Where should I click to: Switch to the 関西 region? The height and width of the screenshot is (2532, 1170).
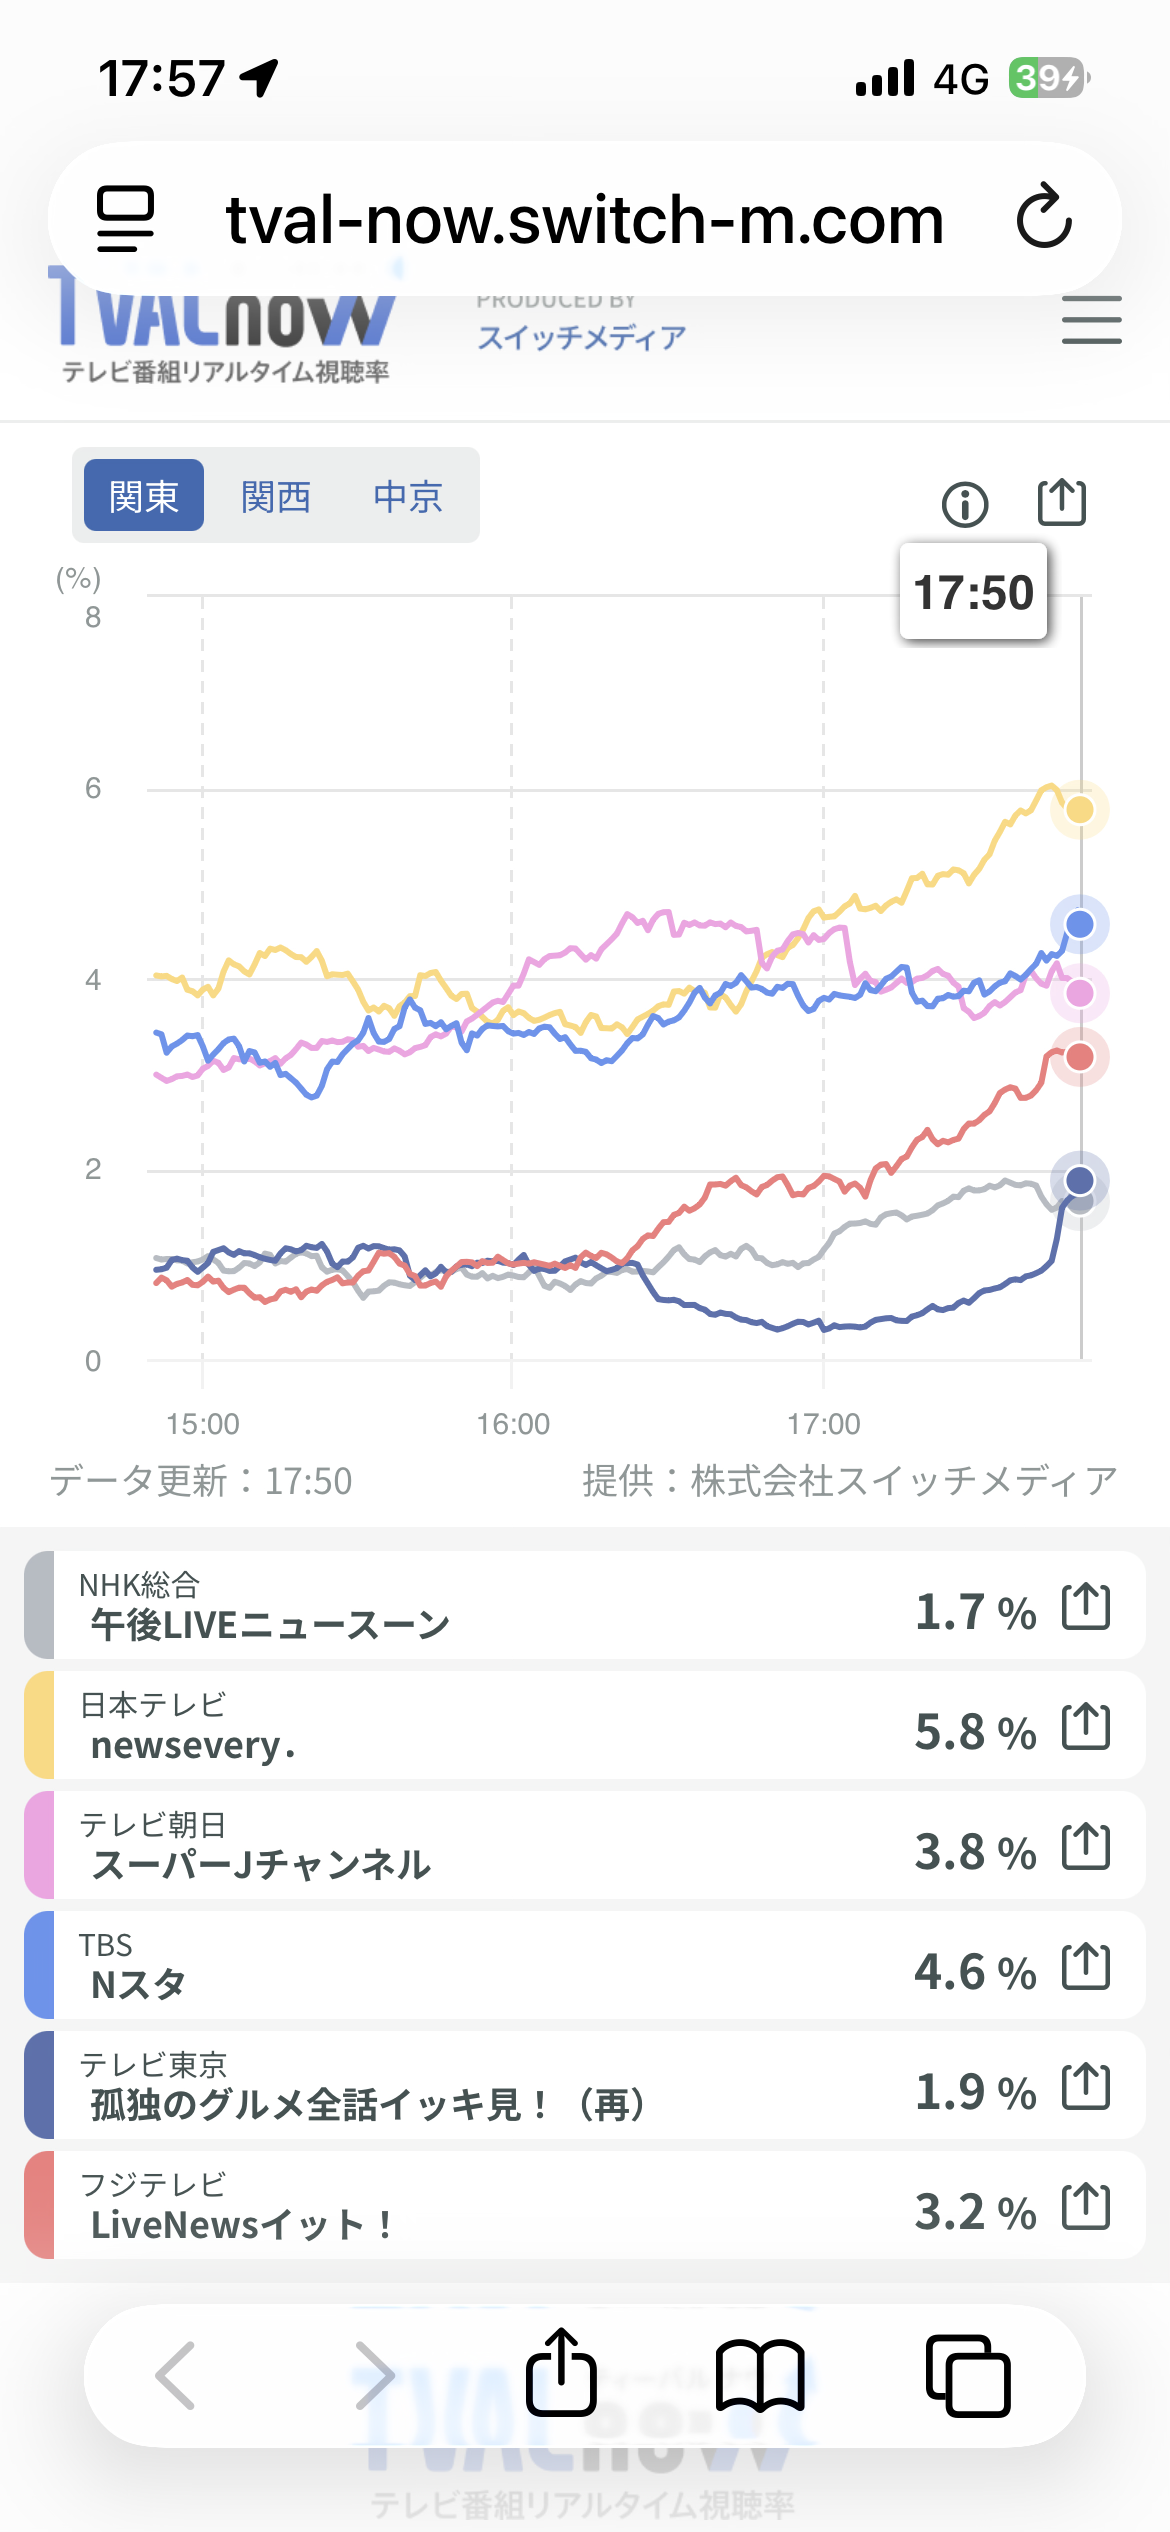tap(276, 496)
